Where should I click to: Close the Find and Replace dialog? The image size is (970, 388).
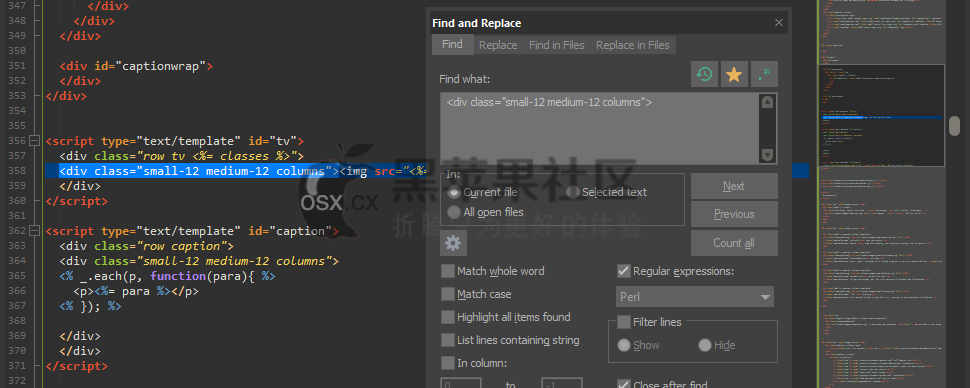tap(779, 24)
